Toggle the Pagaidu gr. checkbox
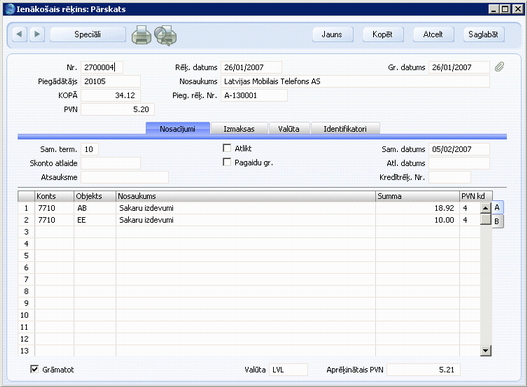 (227, 162)
